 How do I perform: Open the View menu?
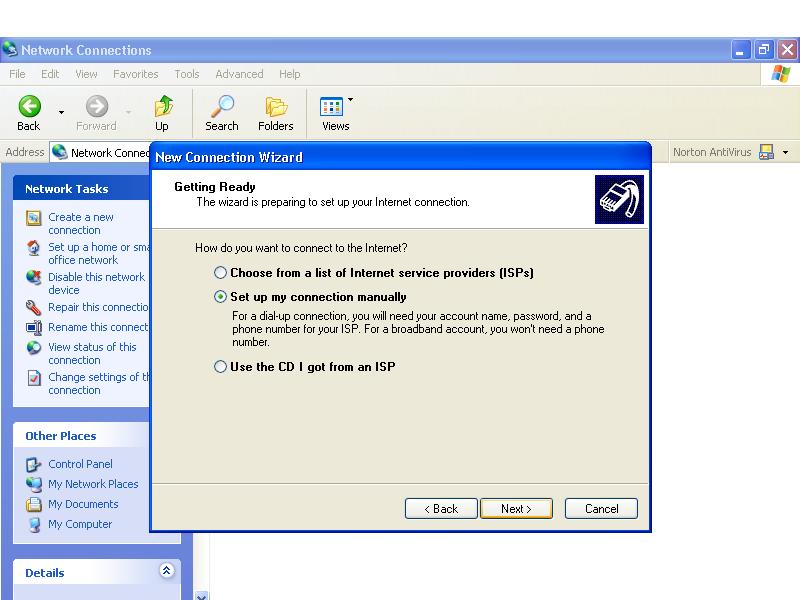86,74
